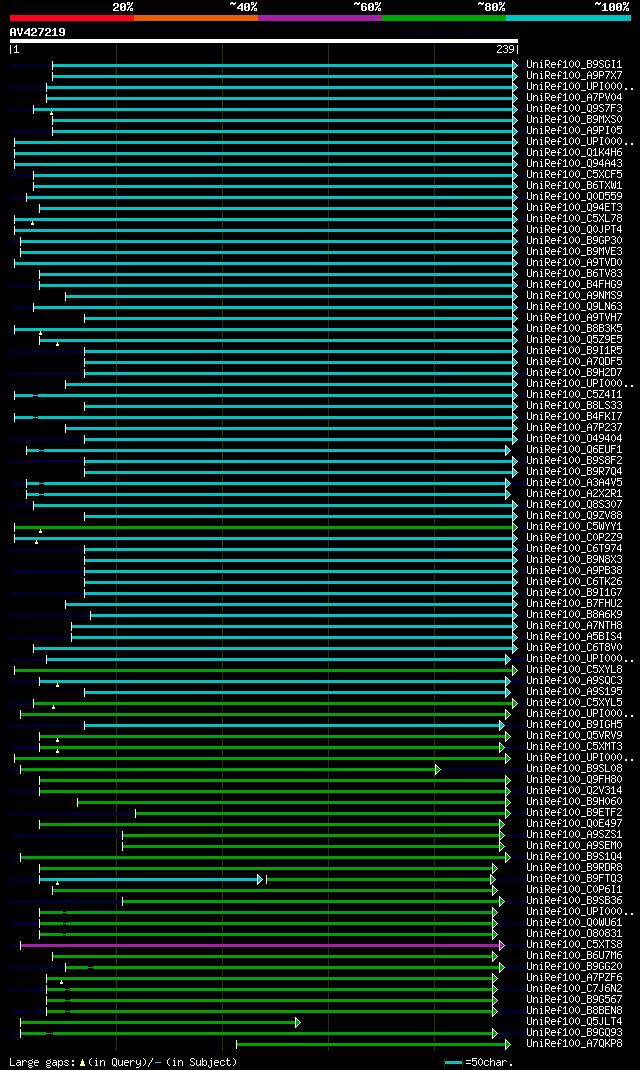The height and width of the screenshot is (1070, 640).
Task: Click the UniRef100_Q9S7F3 hit name
Action: coord(574,109)
